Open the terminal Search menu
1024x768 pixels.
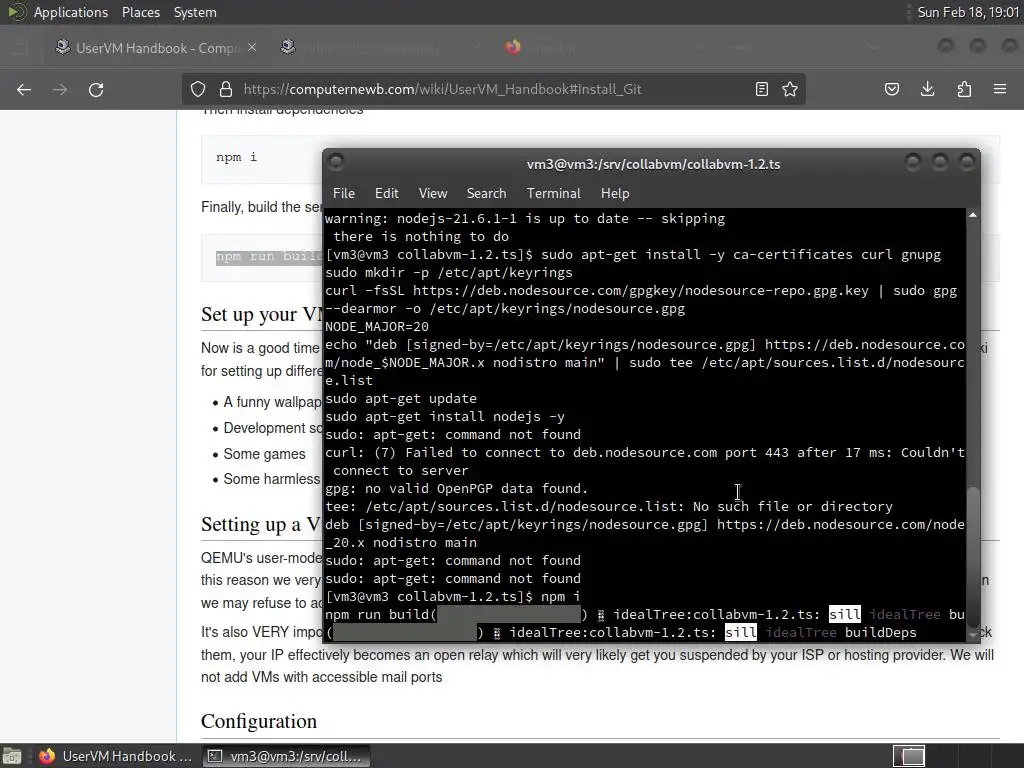(x=487, y=193)
